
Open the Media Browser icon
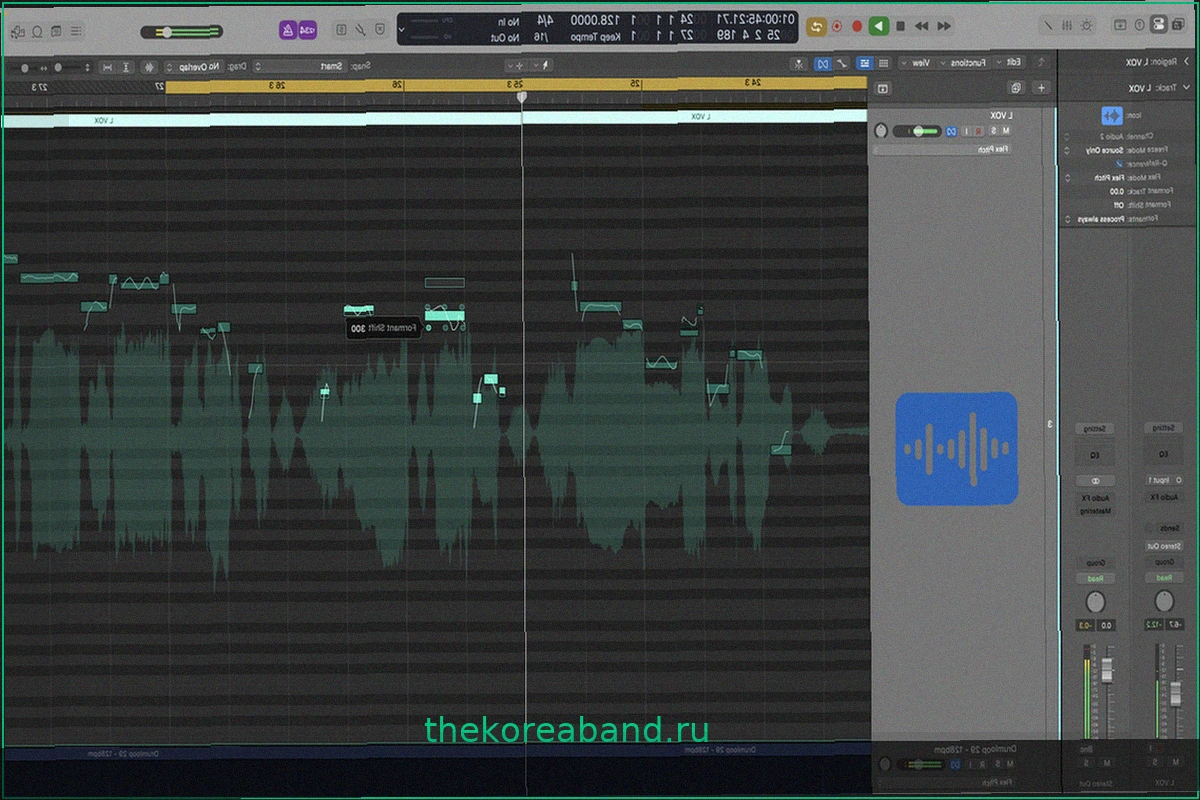[x=18, y=31]
